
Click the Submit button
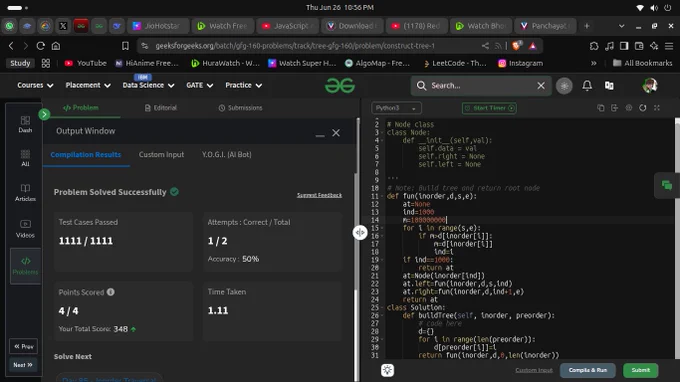click(641, 370)
